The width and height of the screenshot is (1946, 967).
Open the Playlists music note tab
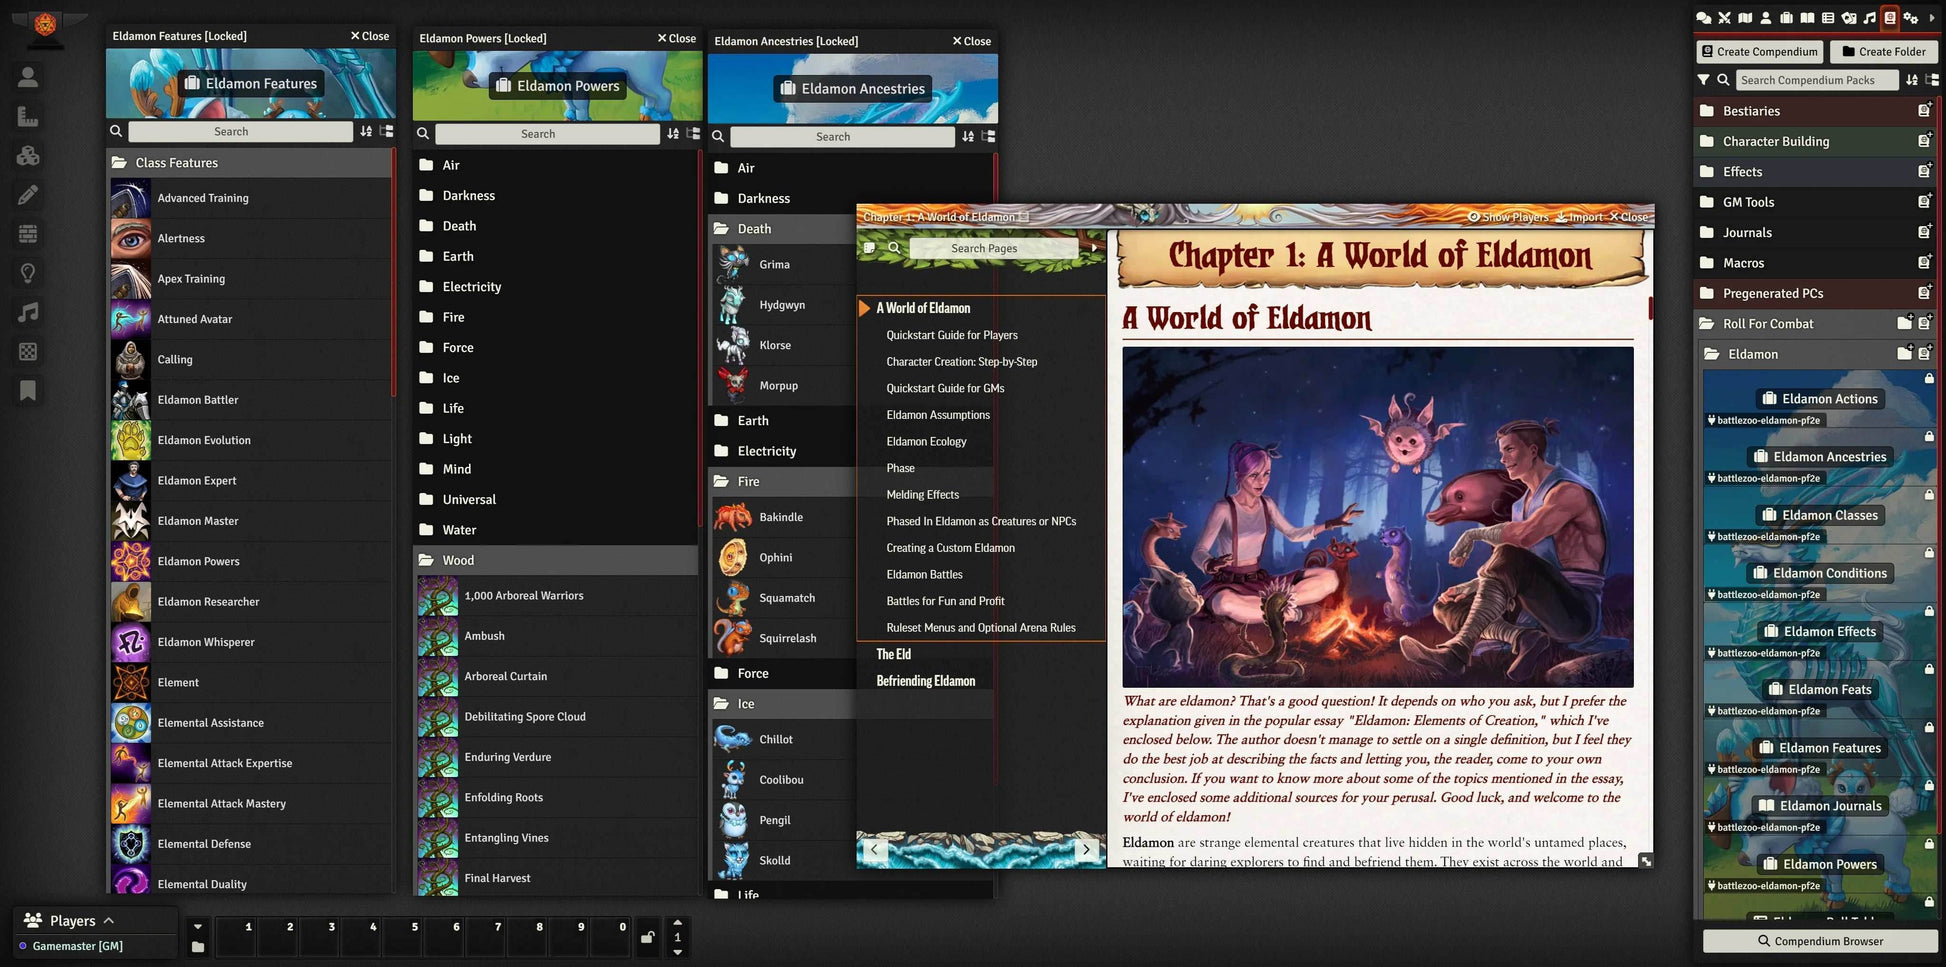click(x=1870, y=18)
